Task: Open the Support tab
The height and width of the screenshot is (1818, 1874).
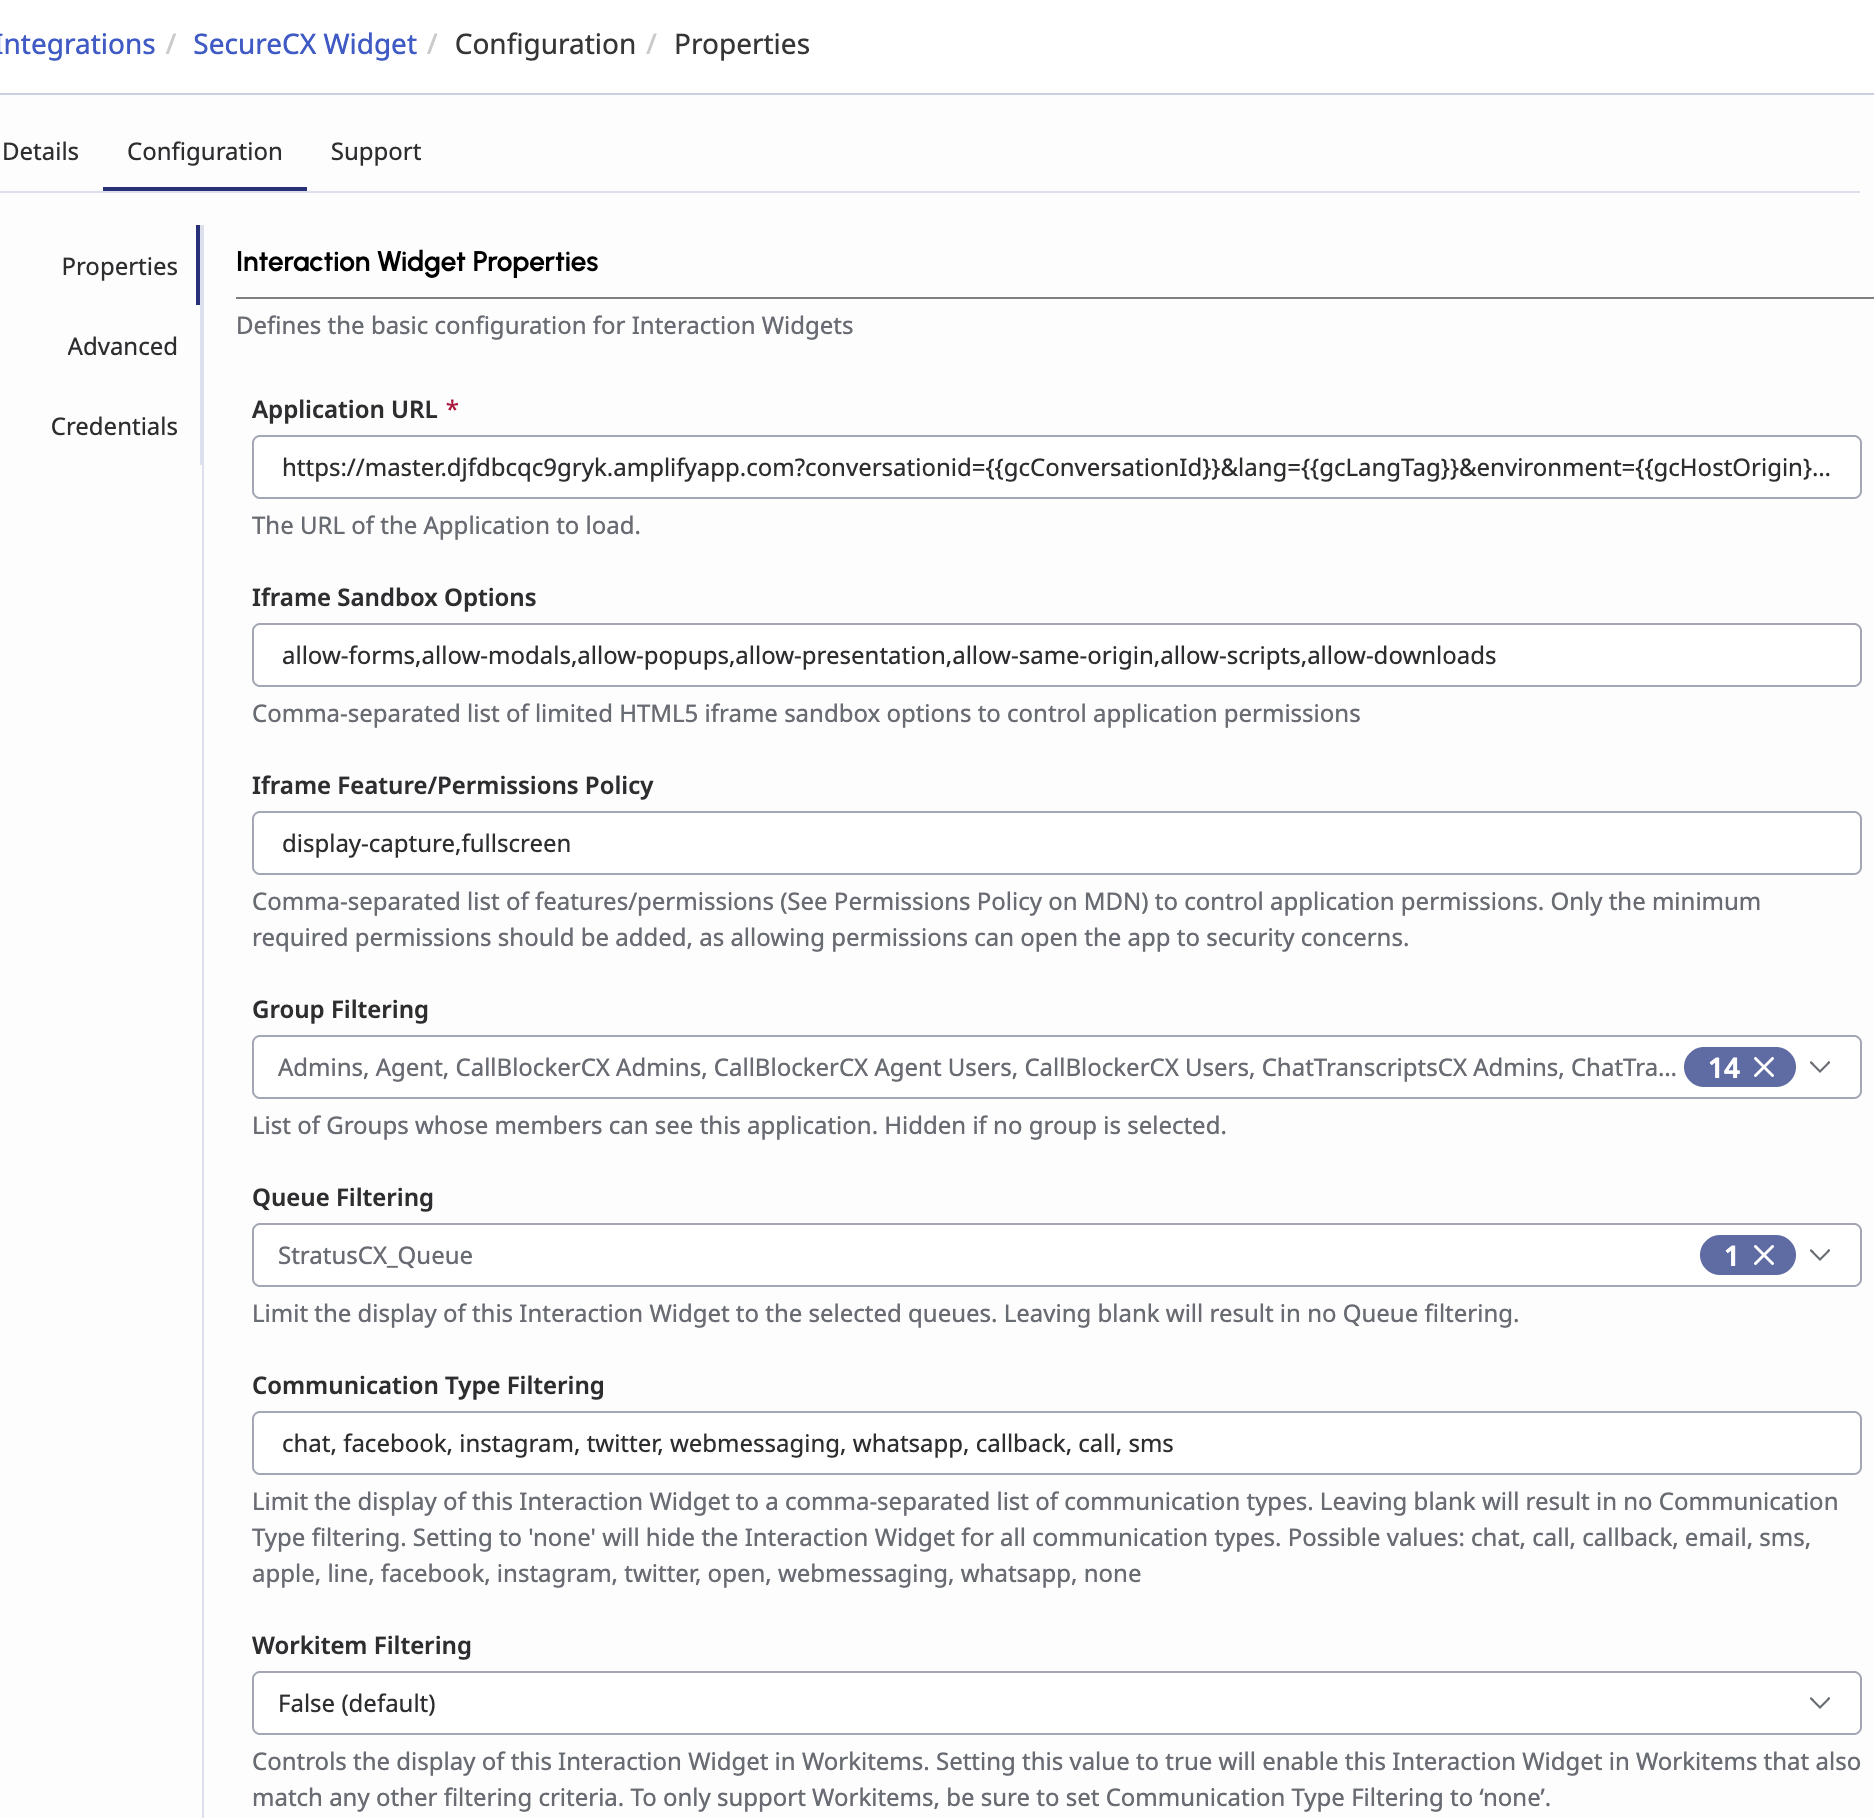Action: coord(375,151)
